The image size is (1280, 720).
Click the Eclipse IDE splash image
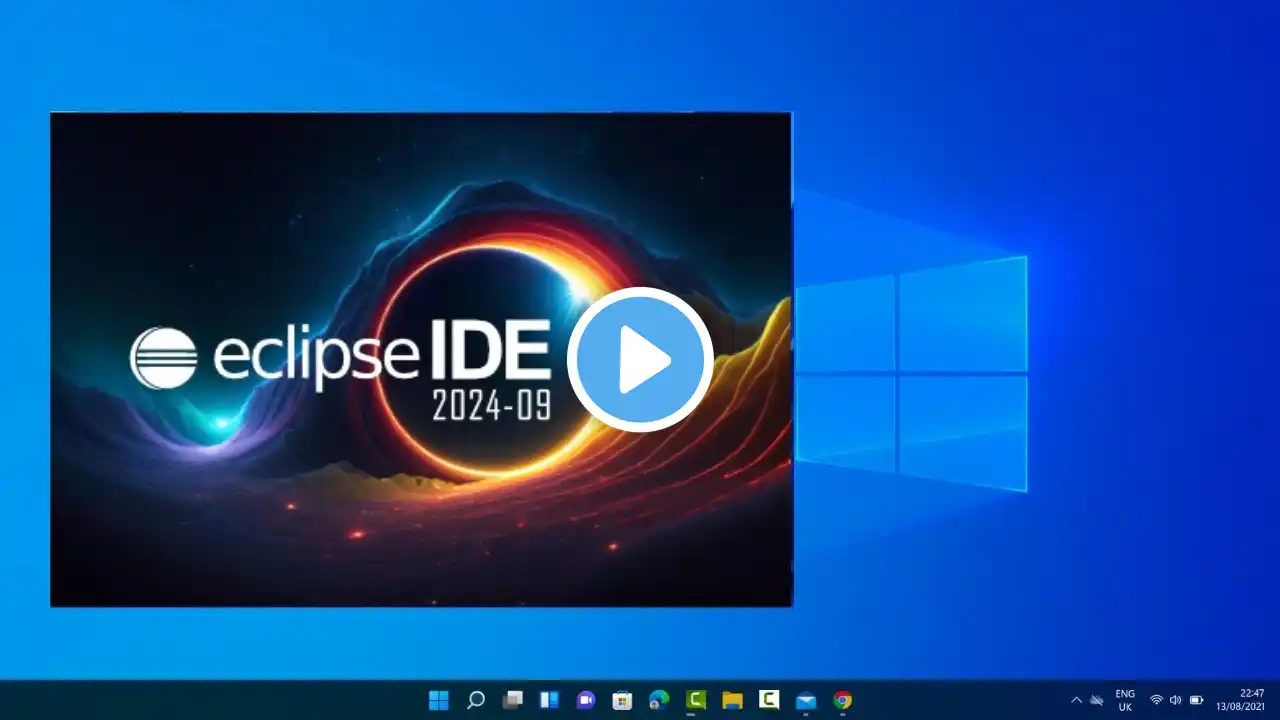point(421,359)
